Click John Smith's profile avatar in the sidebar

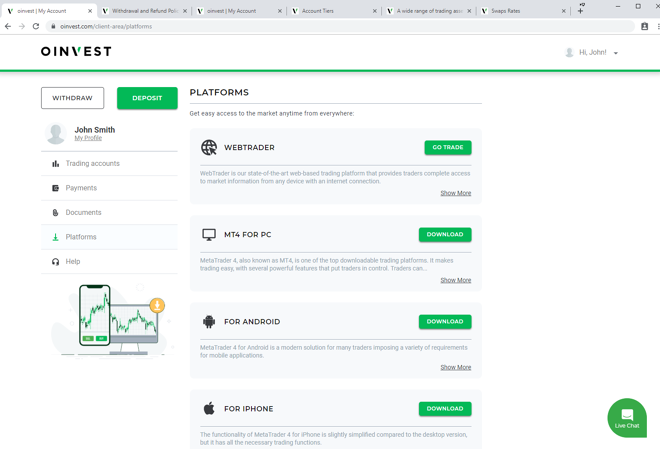56,133
